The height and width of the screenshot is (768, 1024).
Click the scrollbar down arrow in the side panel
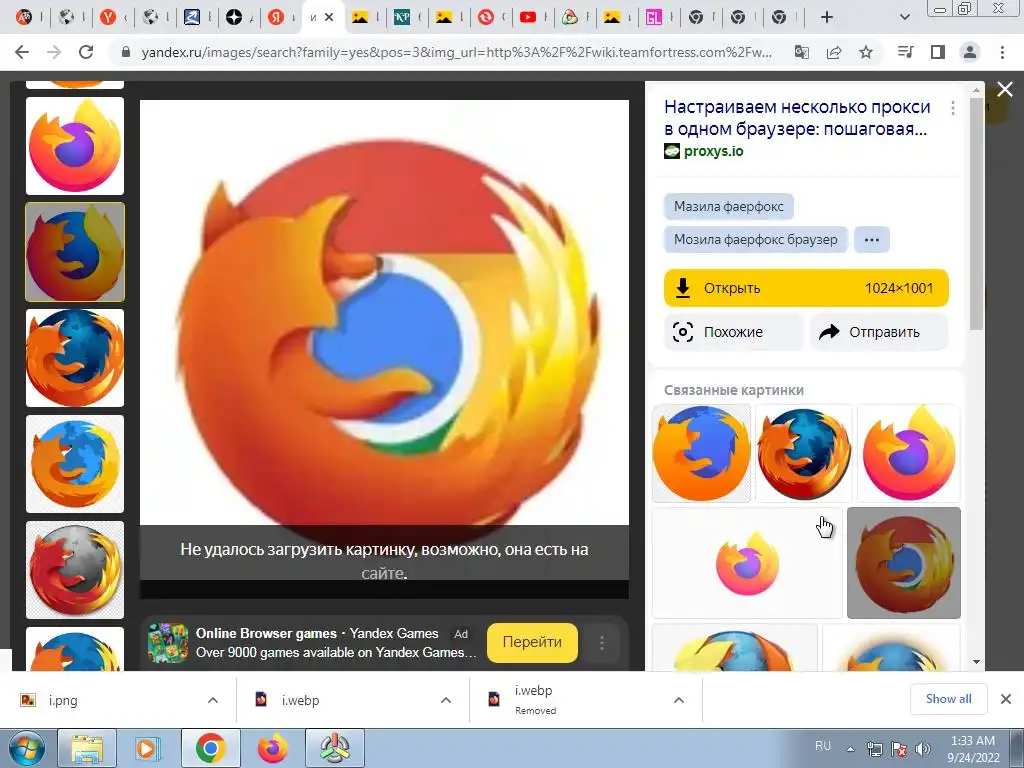[x=976, y=662]
